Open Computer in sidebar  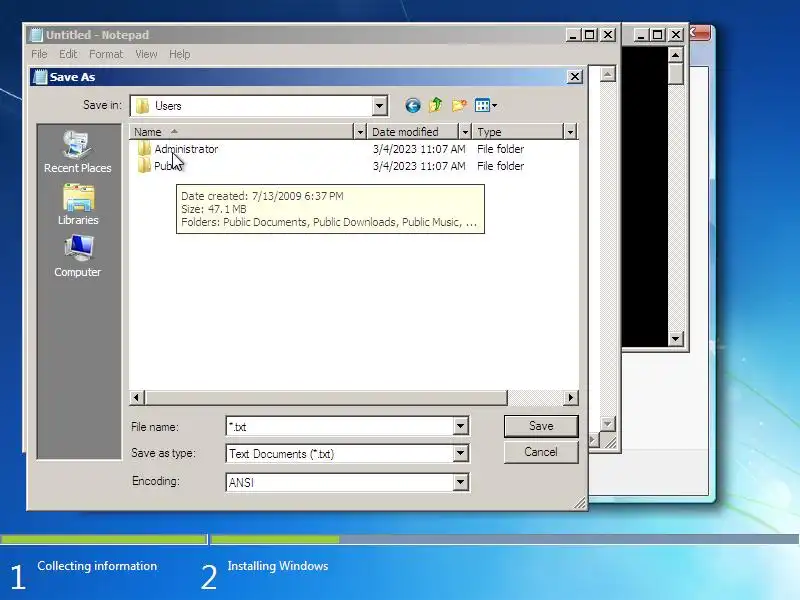(x=78, y=257)
